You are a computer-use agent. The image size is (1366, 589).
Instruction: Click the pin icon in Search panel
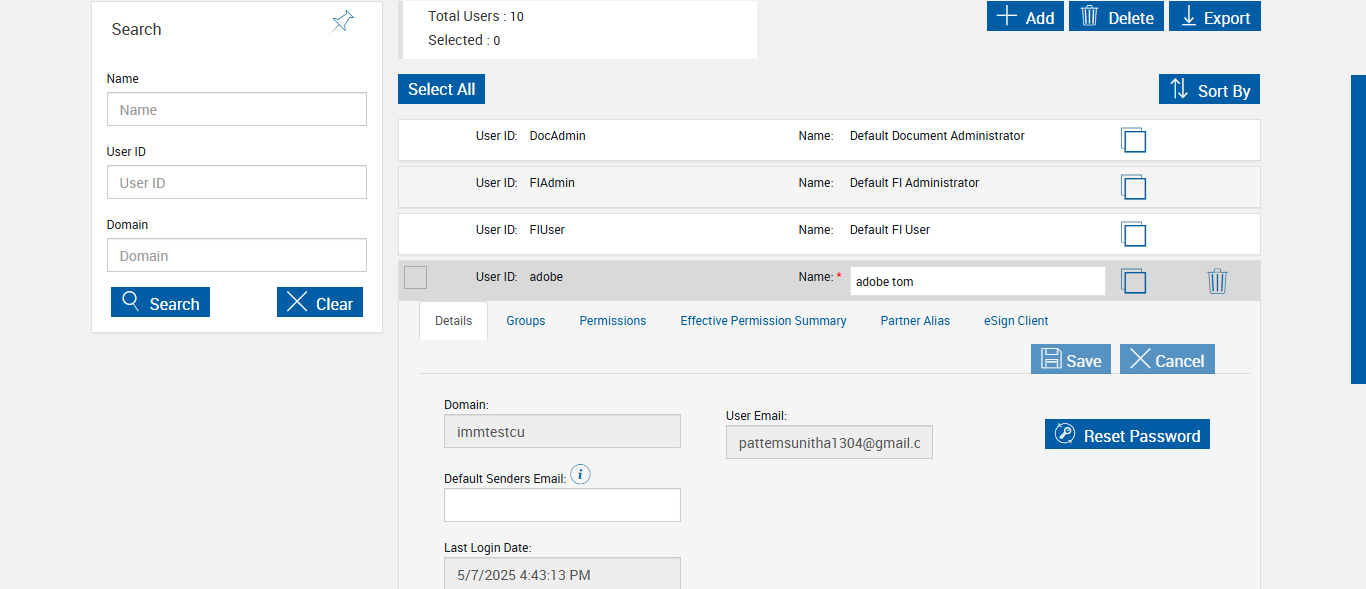[x=342, y=22]
